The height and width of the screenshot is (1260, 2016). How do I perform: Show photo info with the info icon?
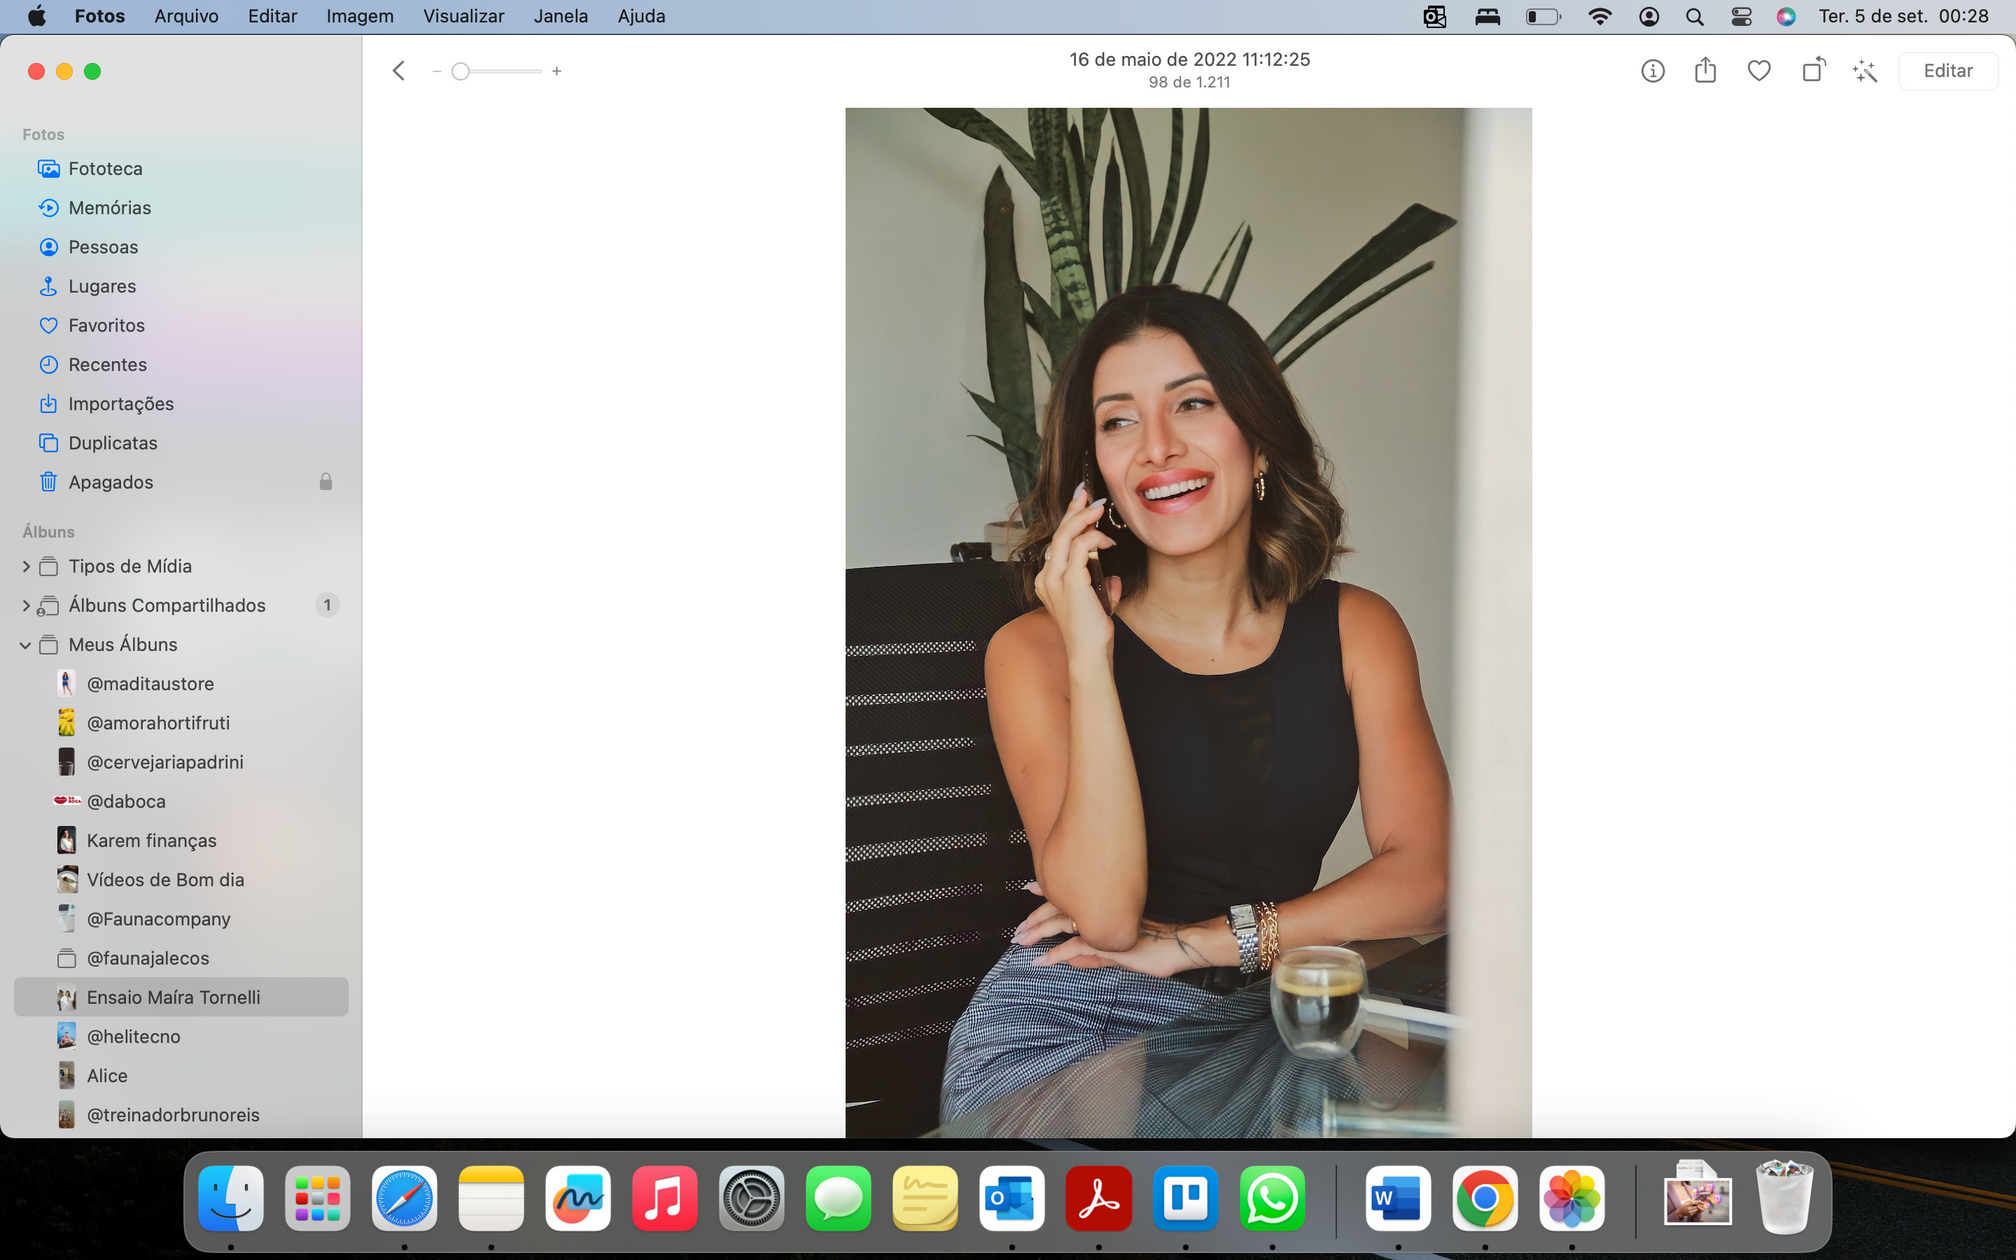[x=1652, y=71]
